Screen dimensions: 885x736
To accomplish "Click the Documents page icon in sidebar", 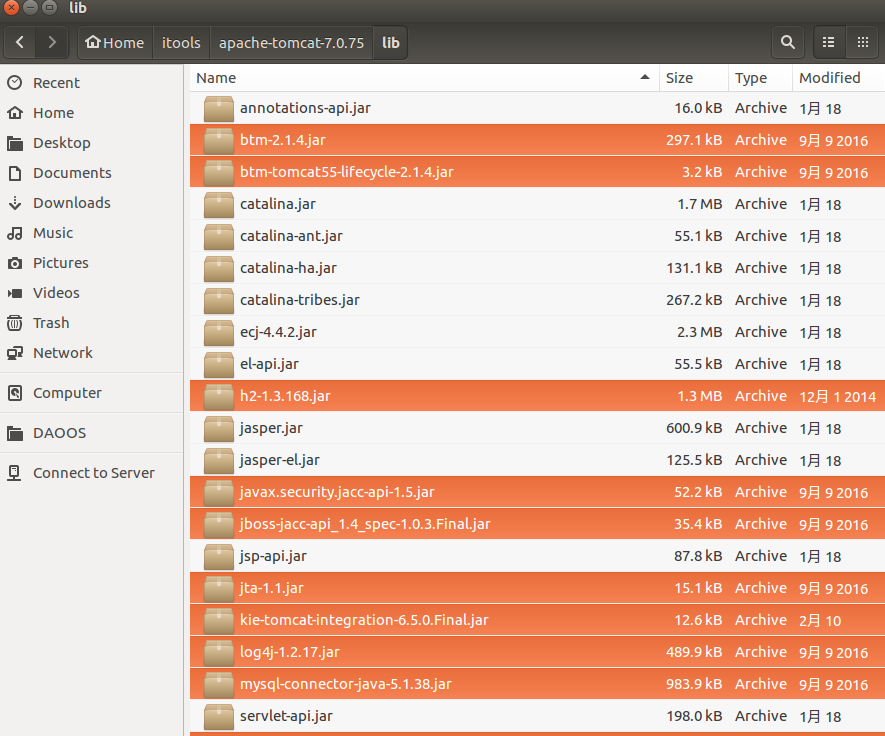I will click(x=15, y=173).
